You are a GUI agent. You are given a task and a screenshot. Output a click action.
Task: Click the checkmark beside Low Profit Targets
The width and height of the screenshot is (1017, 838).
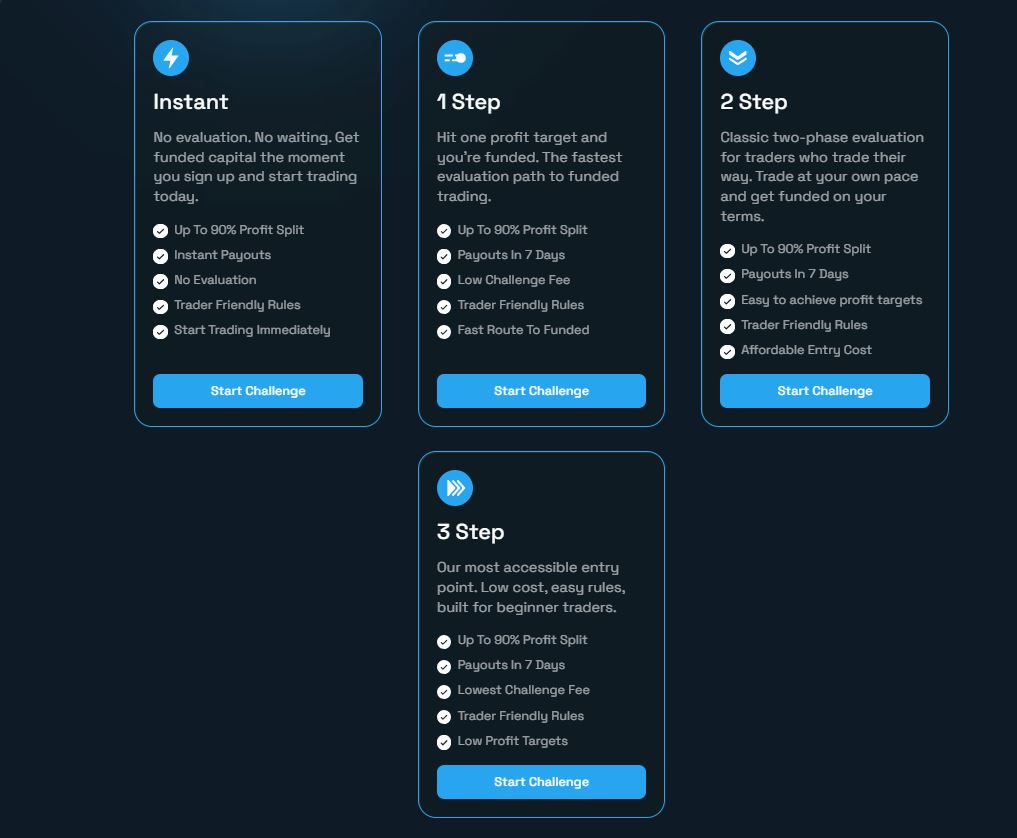(444, 742)
